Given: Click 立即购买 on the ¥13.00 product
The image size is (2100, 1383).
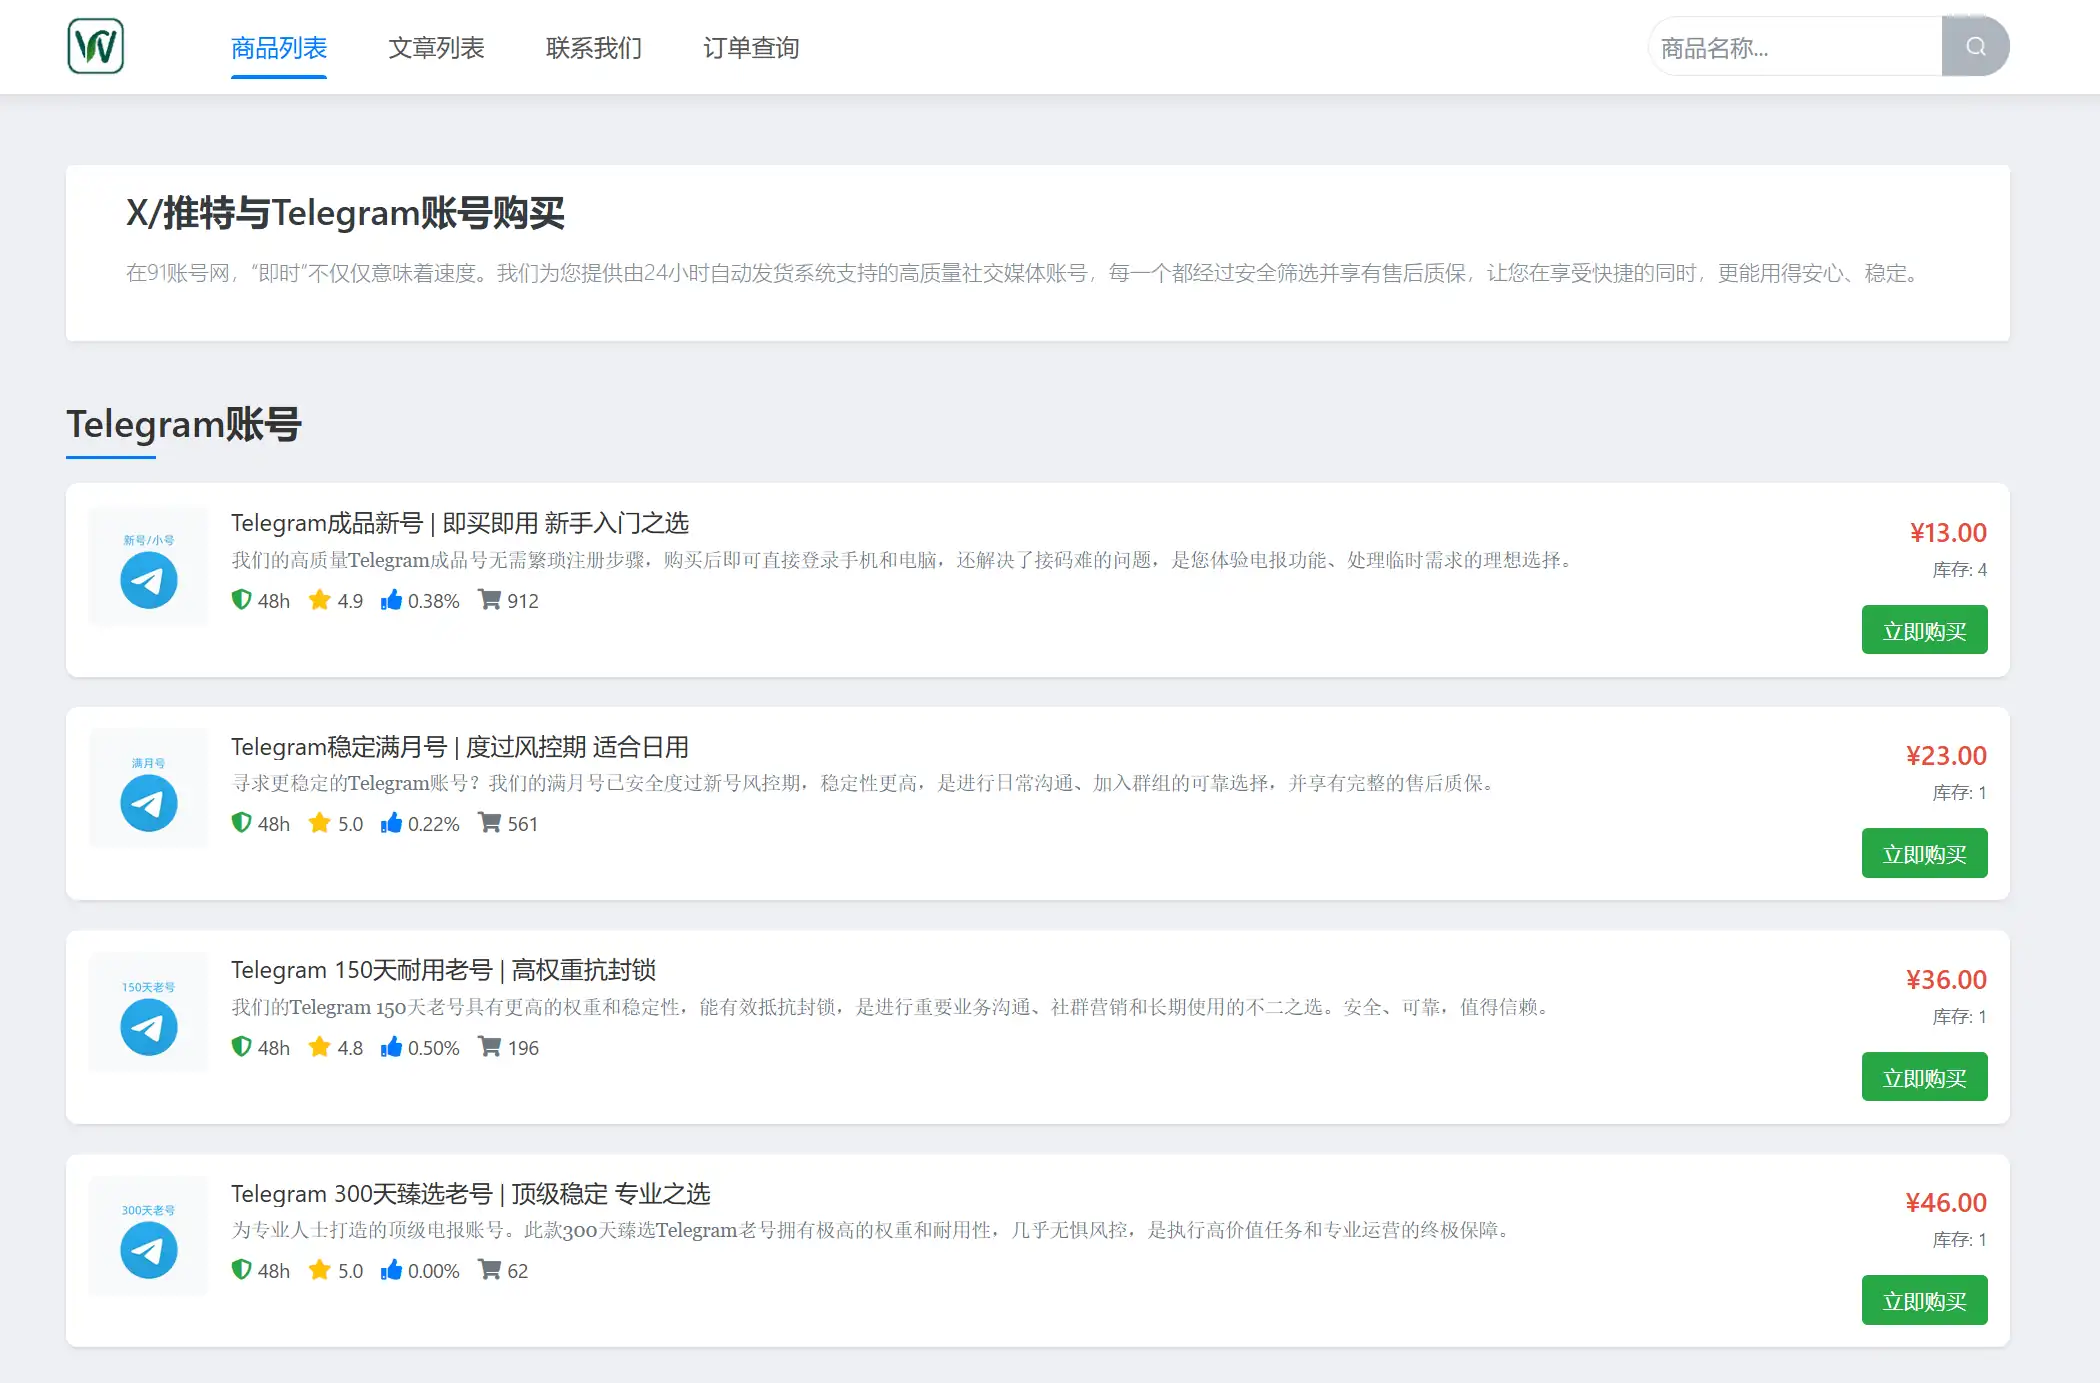Looking at the screenshot, I should point(1923,629).
